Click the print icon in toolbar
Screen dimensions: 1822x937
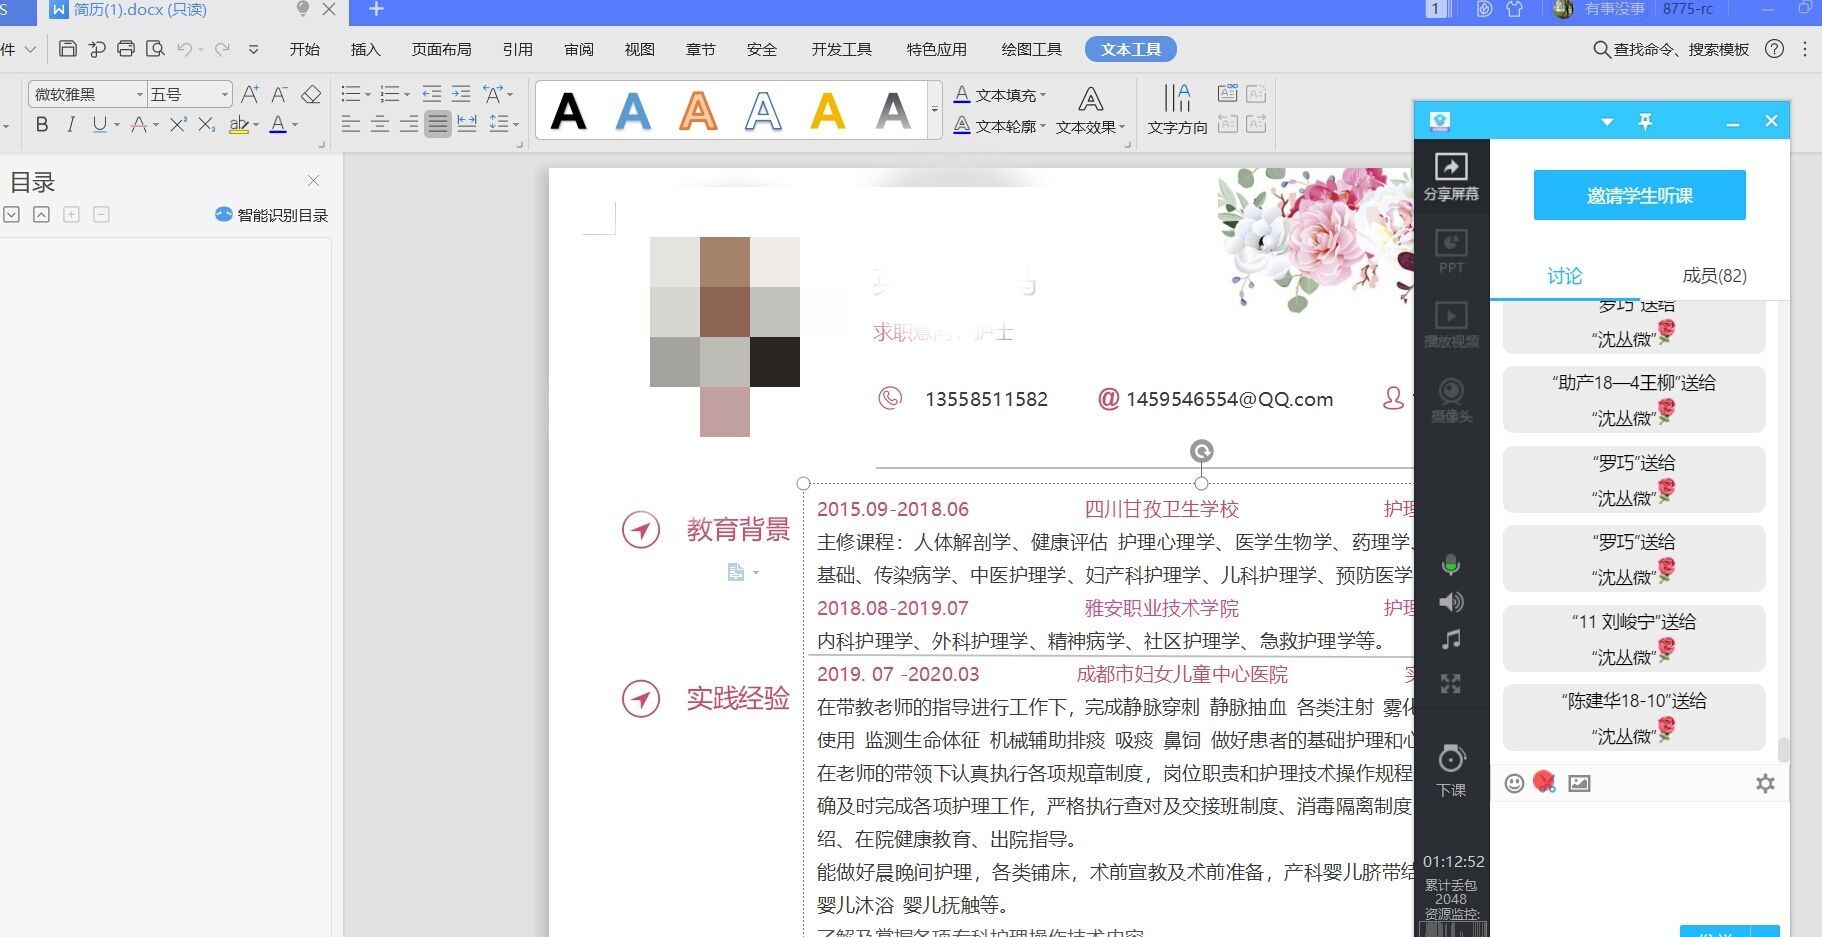[x=126, y=49]
